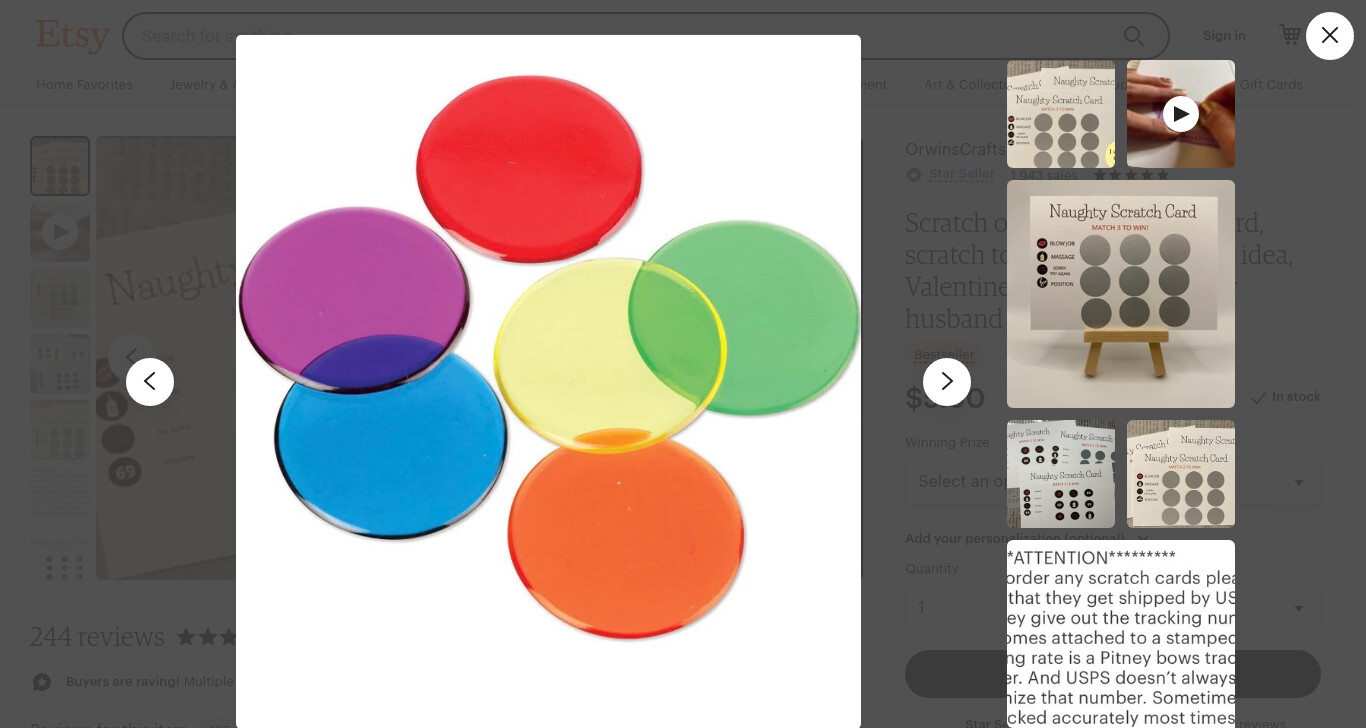Viewport: 1366px width, 728px height.
Task: Open the large Naughty Scratch Card easel thumbnail
Action: [1121, 294]
